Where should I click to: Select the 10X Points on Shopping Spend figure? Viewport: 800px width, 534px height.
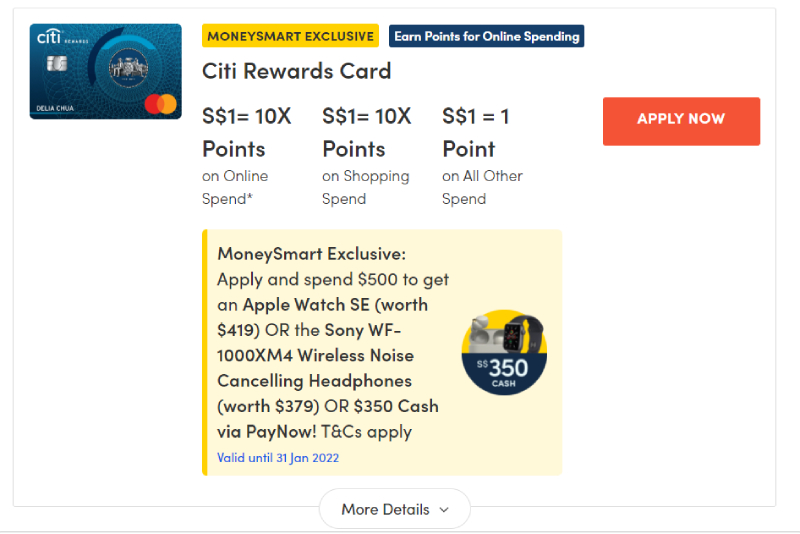coord(366,132)
